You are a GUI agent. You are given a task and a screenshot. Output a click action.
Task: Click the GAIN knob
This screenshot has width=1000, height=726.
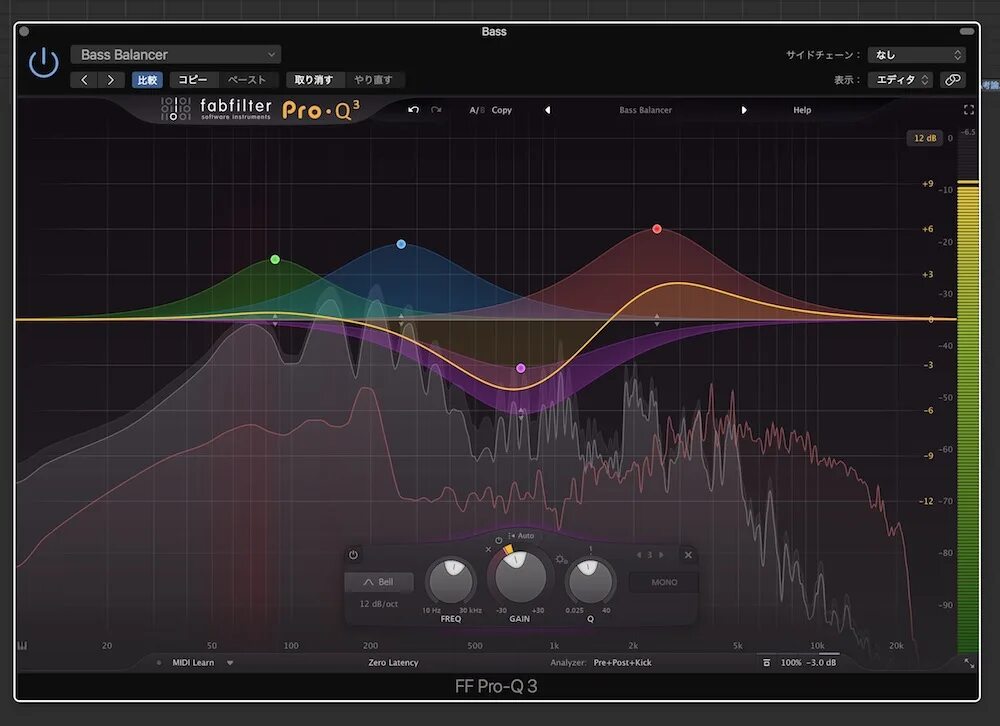pyautogui.click(x=520, y=577)
